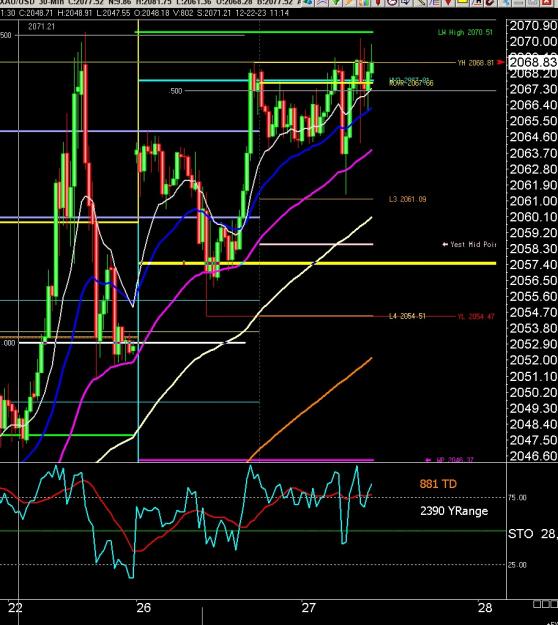Select the 25.00 stochastic level label
Viewport: 558px width, 625px height.
[x=517, y=565]
